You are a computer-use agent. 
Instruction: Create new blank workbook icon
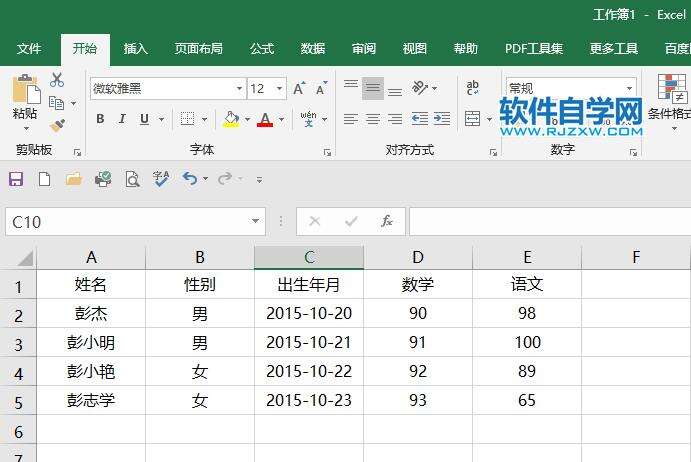[45, 179]
